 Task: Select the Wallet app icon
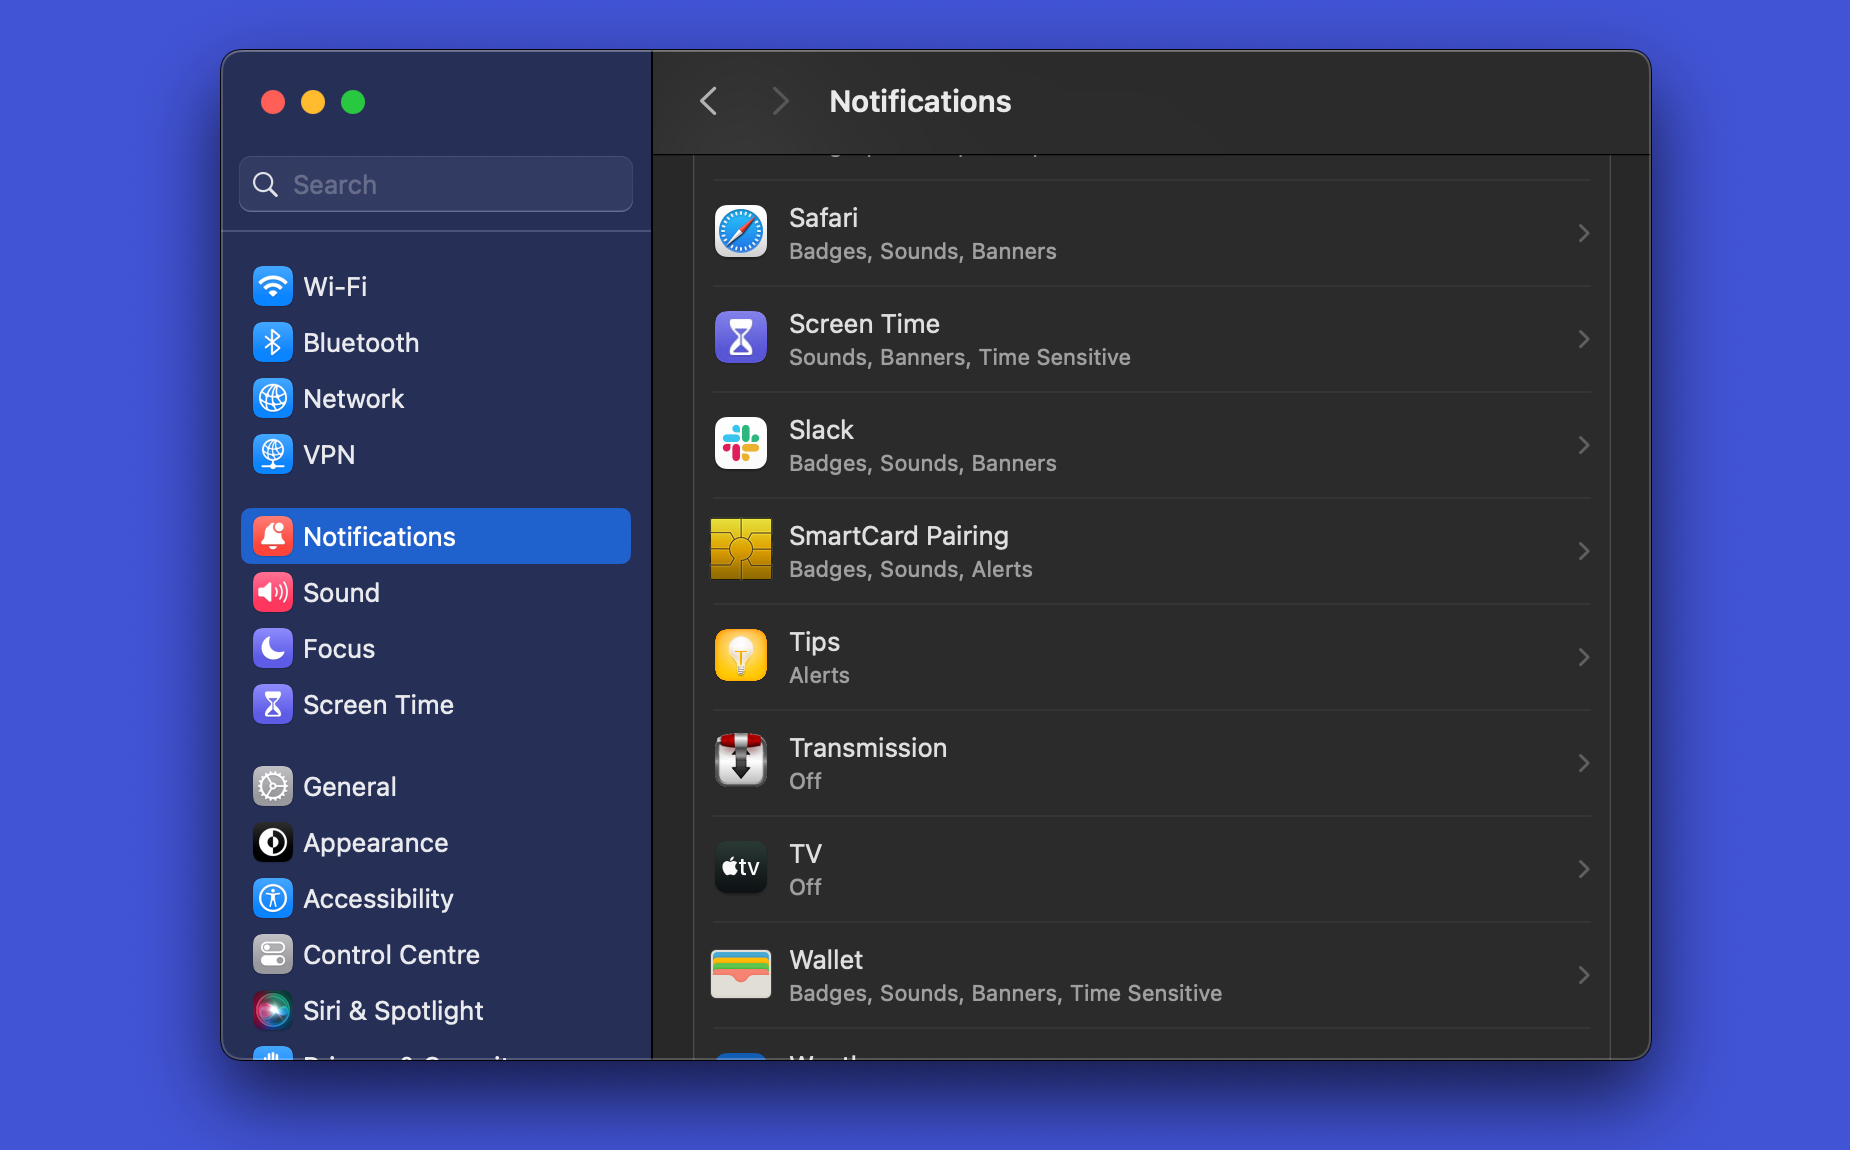(740, 973)
